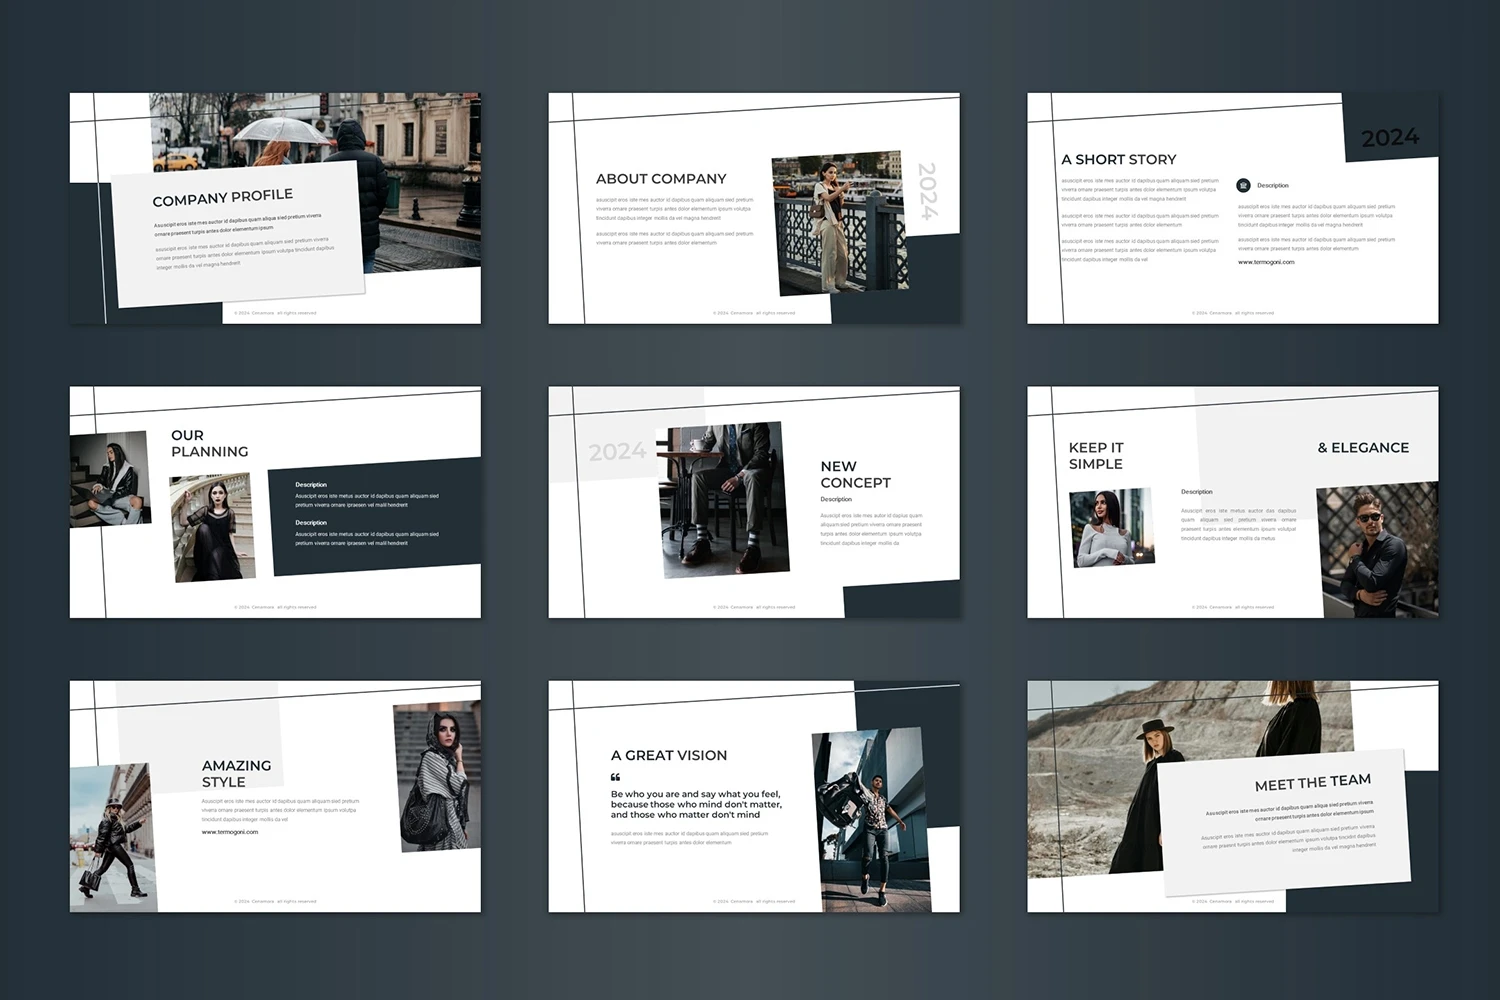This screenshot has height=1000, width=1500.
Task: Select the New Concept title text
Action: pyautogui.click(x=855, y=474)
